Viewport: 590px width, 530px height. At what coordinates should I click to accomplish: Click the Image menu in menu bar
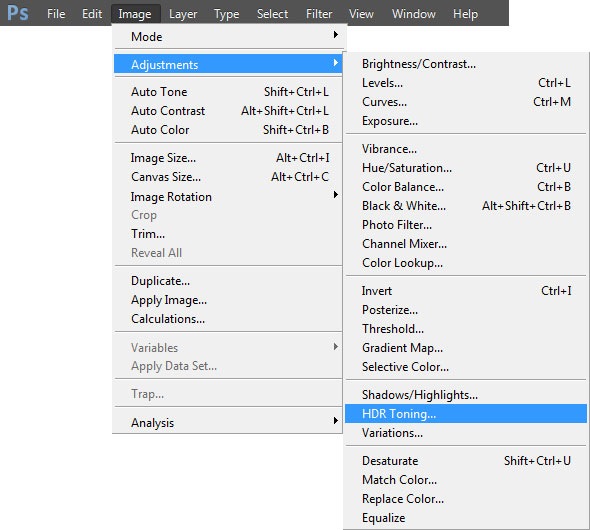click(x=135, y=14)
